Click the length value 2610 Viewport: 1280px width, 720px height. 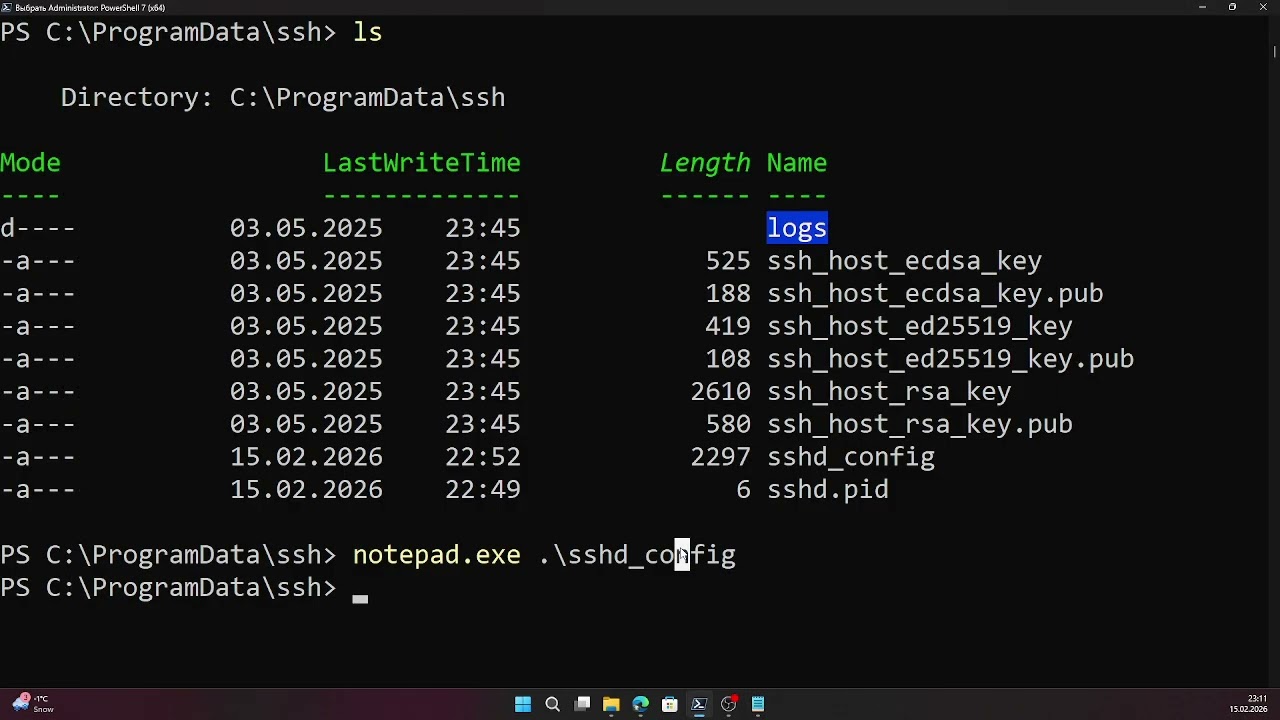[x=720, y=392]
